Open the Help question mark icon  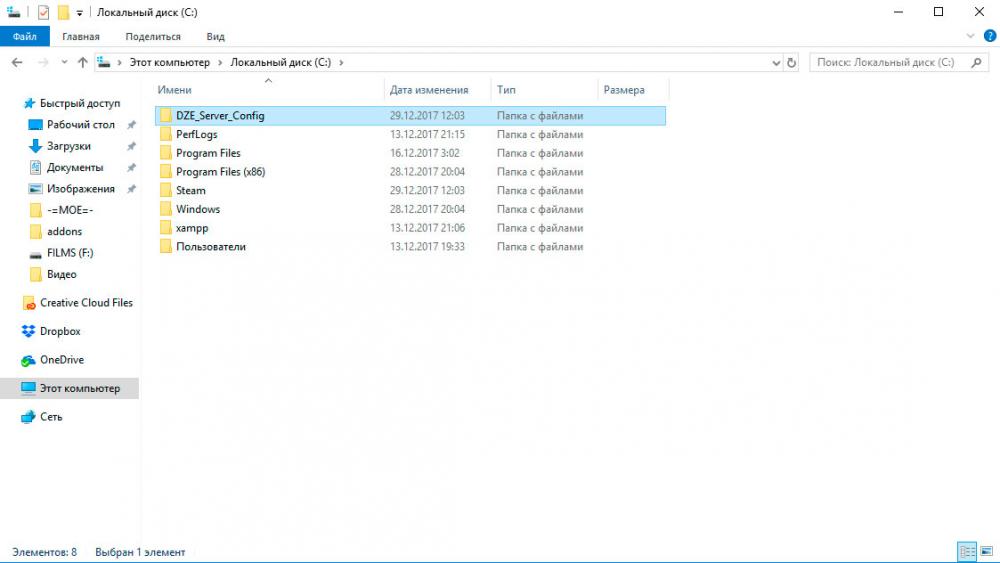pyautogui.click(x=989, y=36)
